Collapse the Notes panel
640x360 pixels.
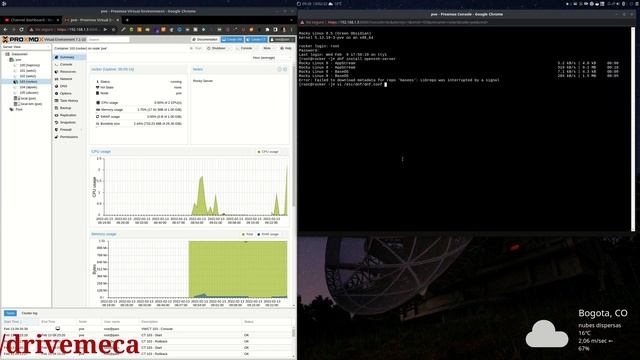coord(285,69)
